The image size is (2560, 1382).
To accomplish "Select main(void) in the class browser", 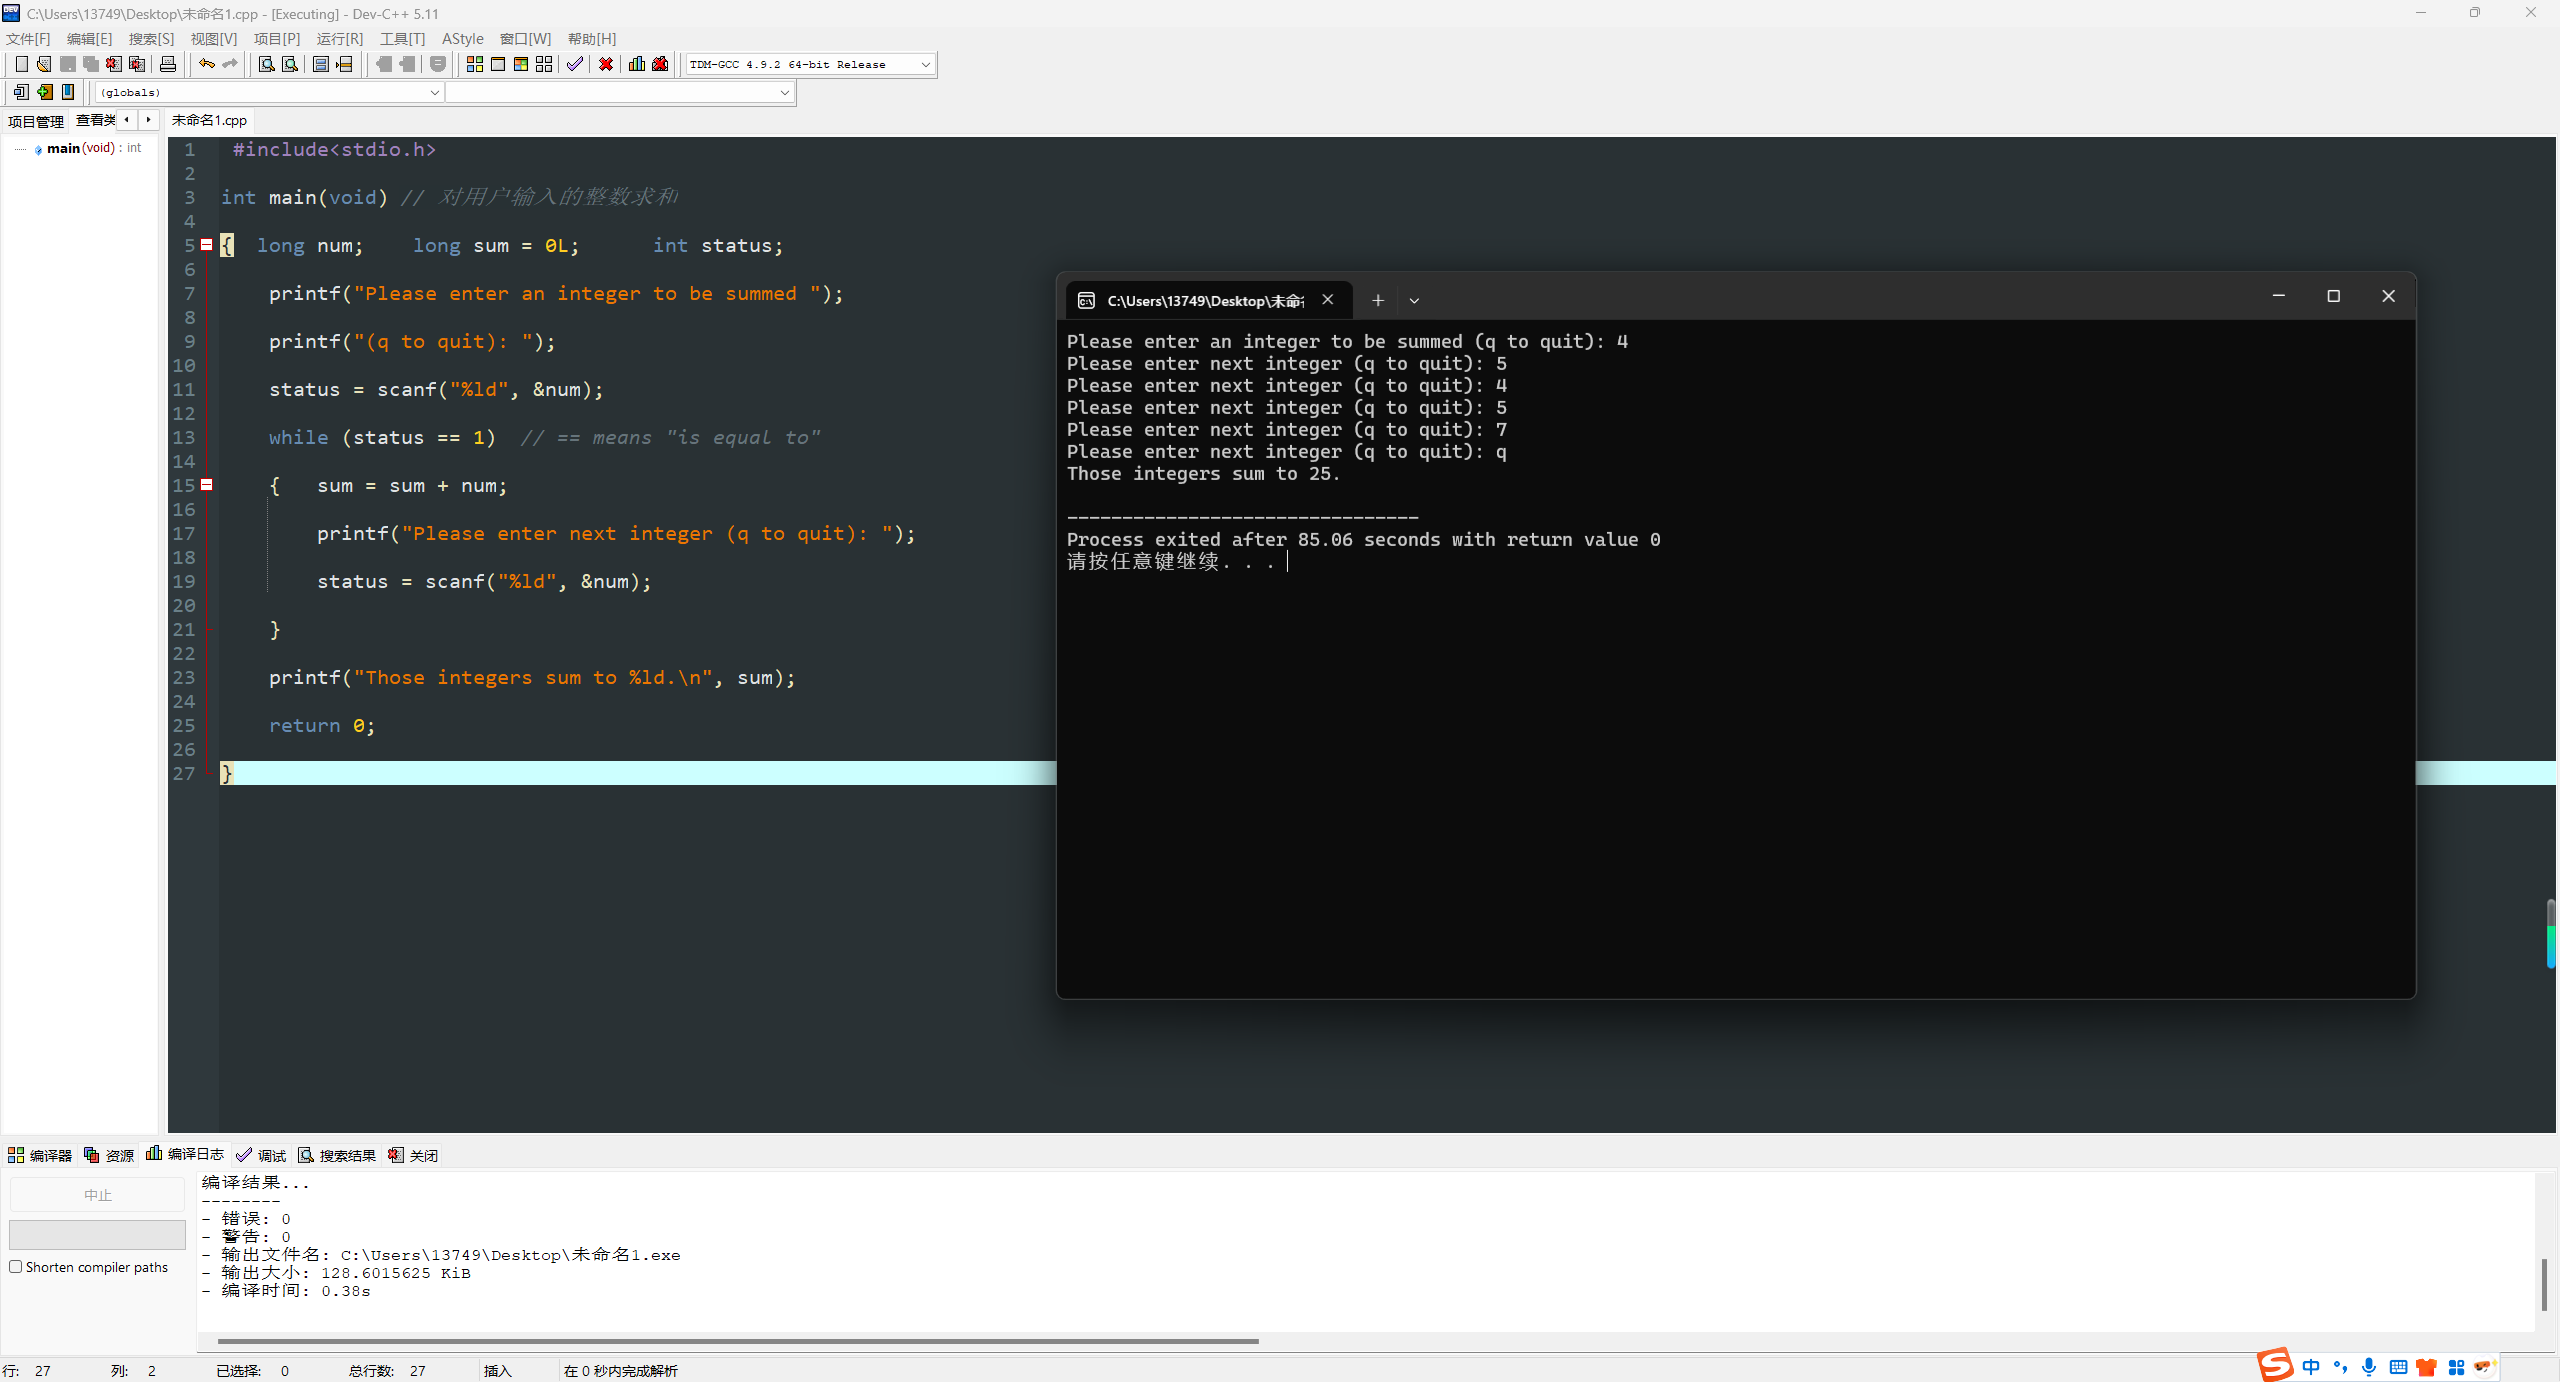I will tap(80, 148).
